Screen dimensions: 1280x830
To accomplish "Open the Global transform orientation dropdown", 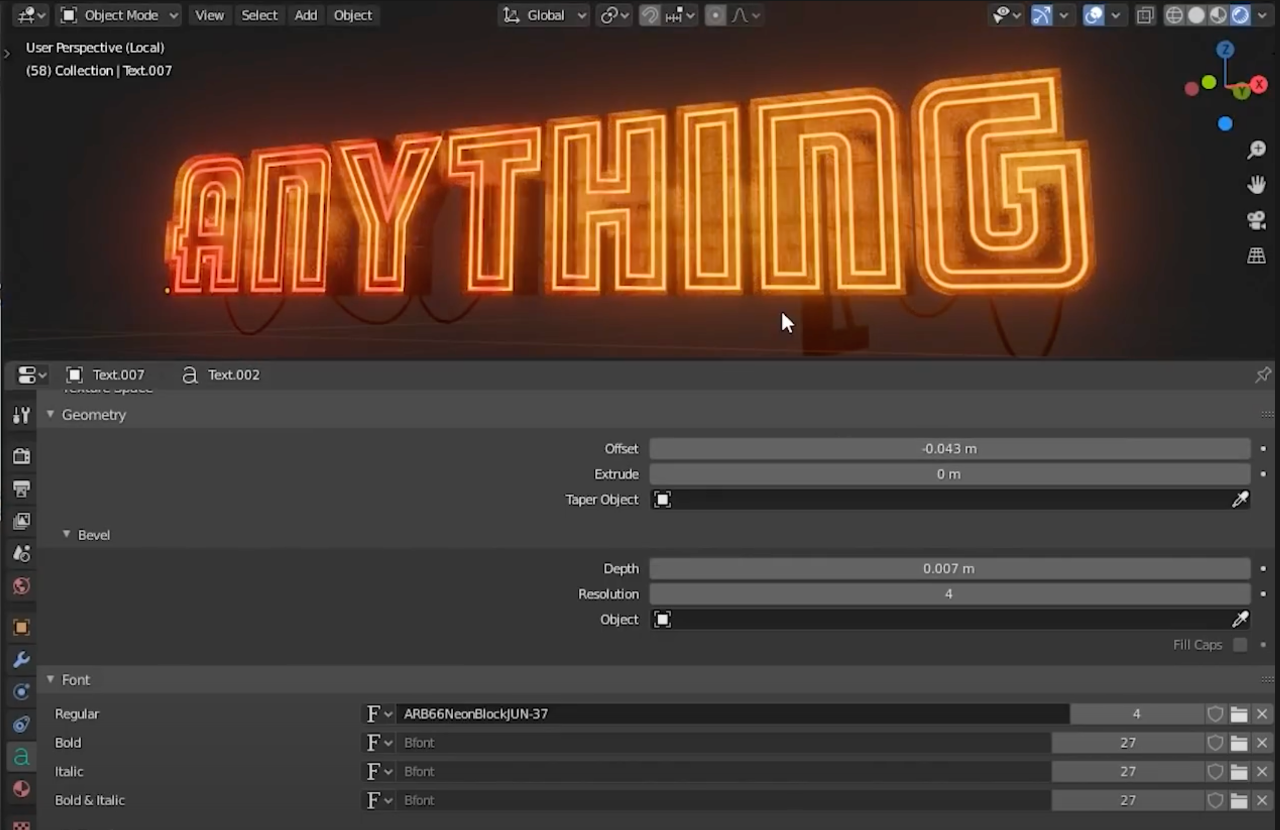I will coord(545,15).
